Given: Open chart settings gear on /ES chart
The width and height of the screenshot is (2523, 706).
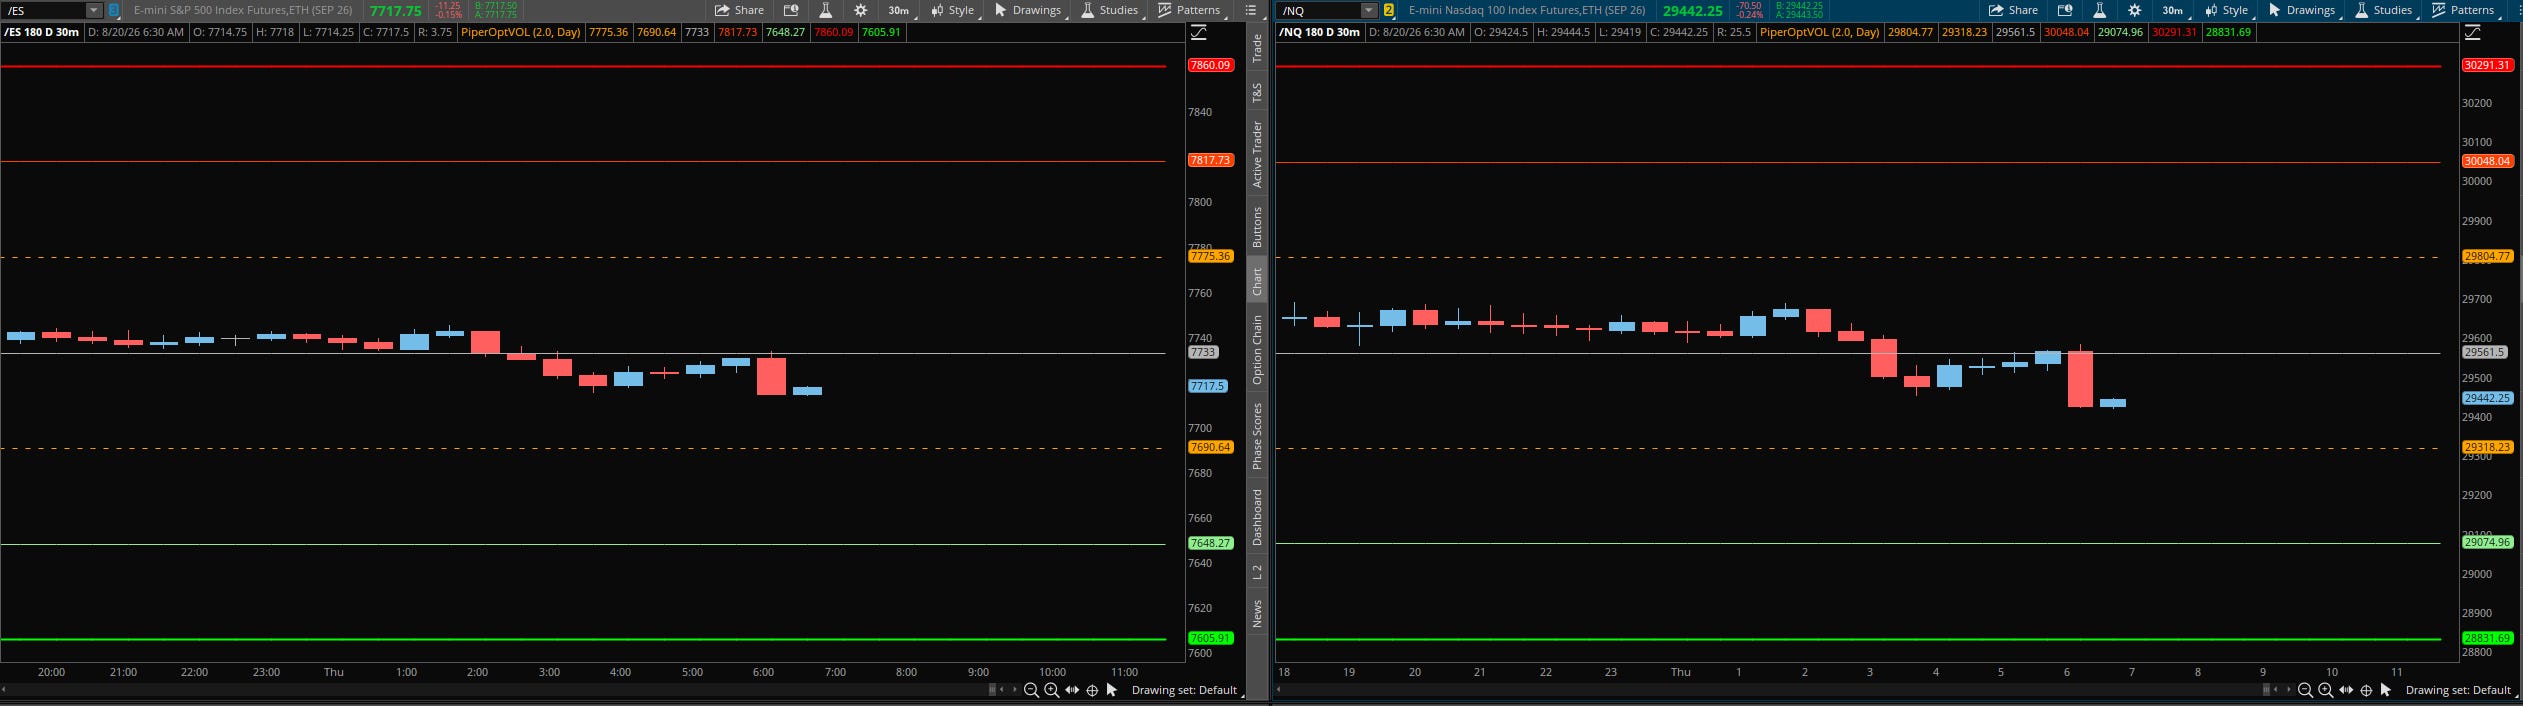Looking at the screenshot, I should [x=861, y=10].
